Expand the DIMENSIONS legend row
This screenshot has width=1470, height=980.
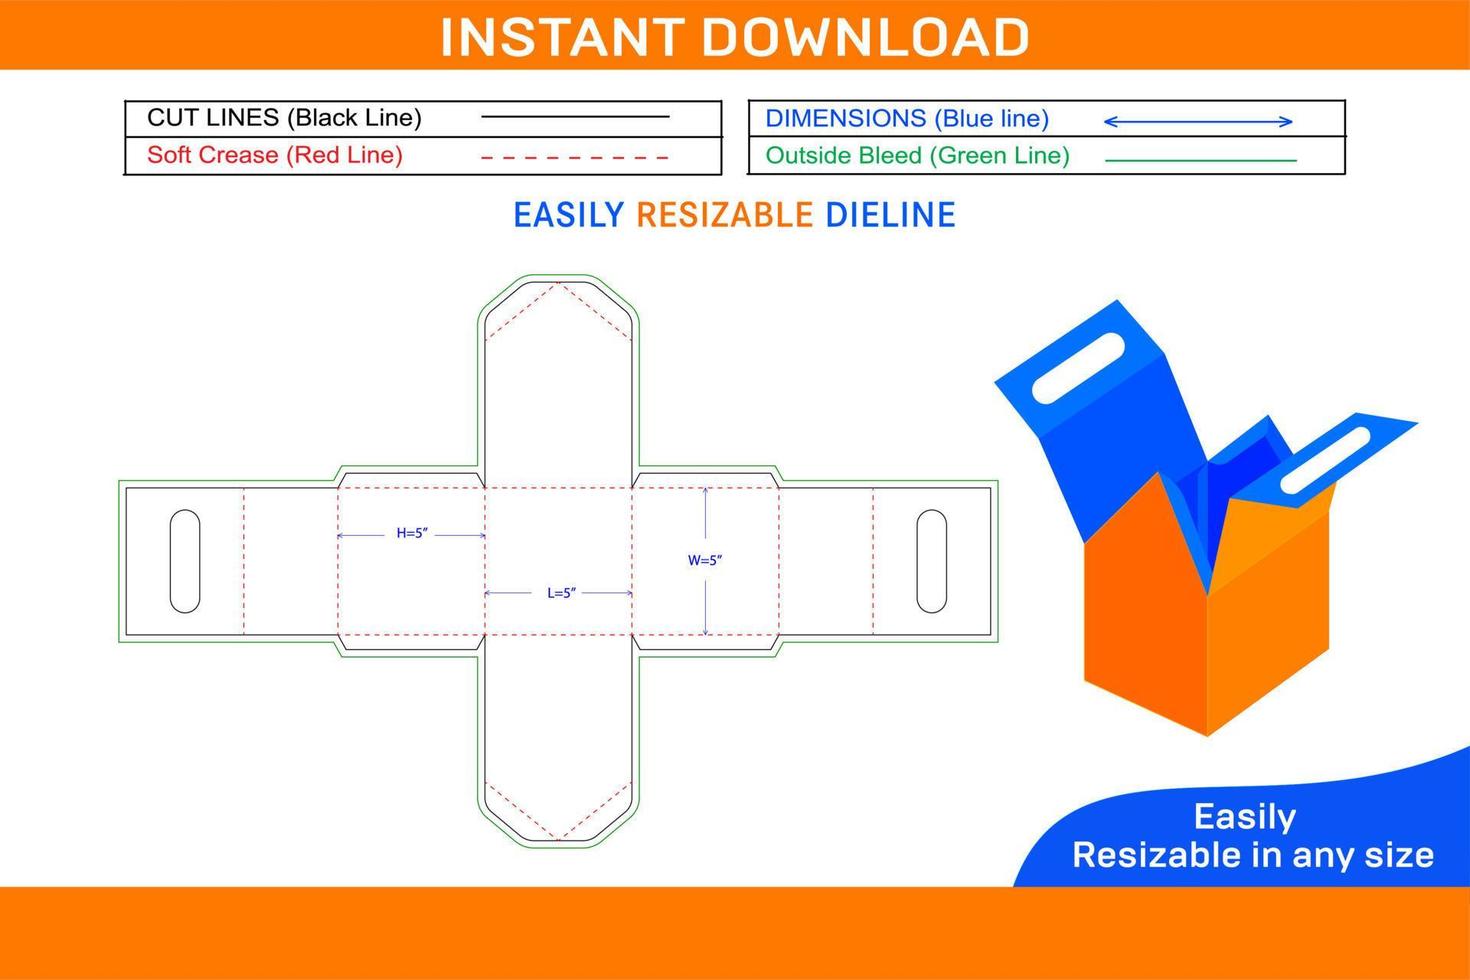907,118
